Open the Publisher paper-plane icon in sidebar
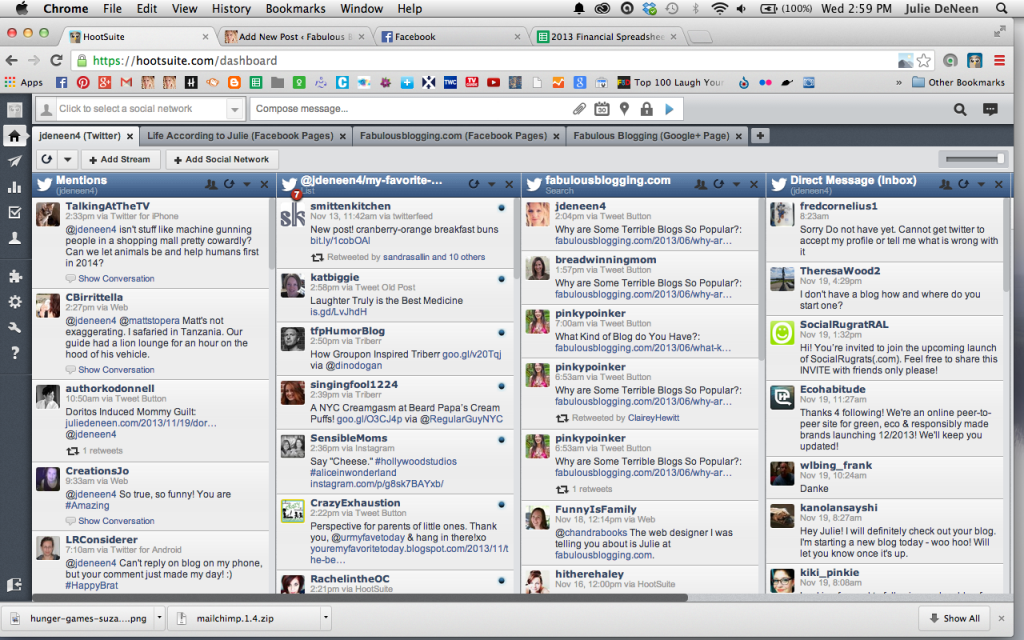1024x640 pixels. click(x=14, y=161)
